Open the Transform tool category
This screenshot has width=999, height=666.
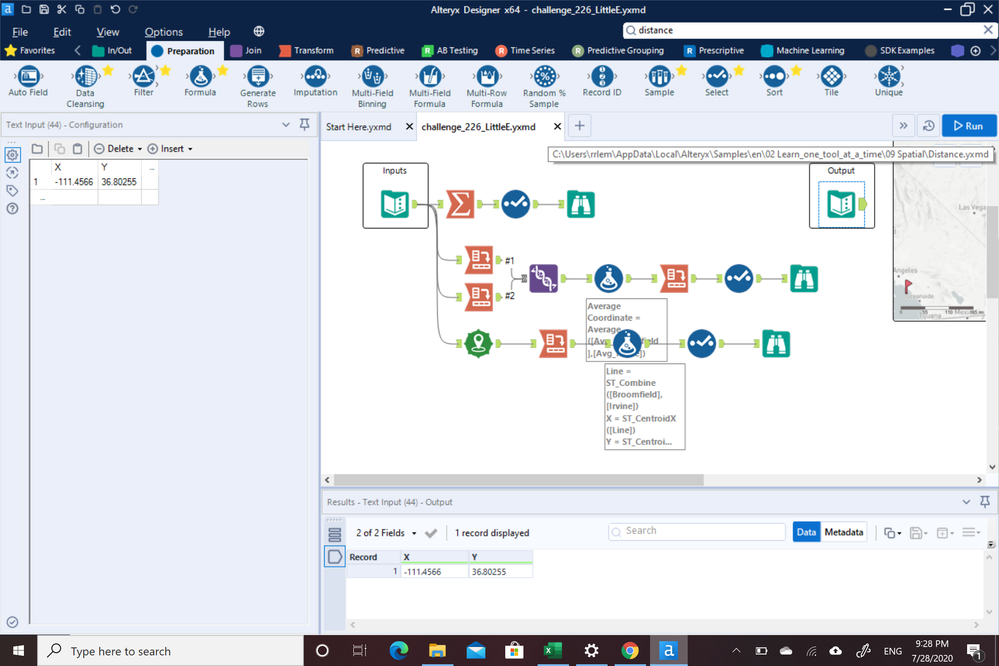[x=307, y=50]
